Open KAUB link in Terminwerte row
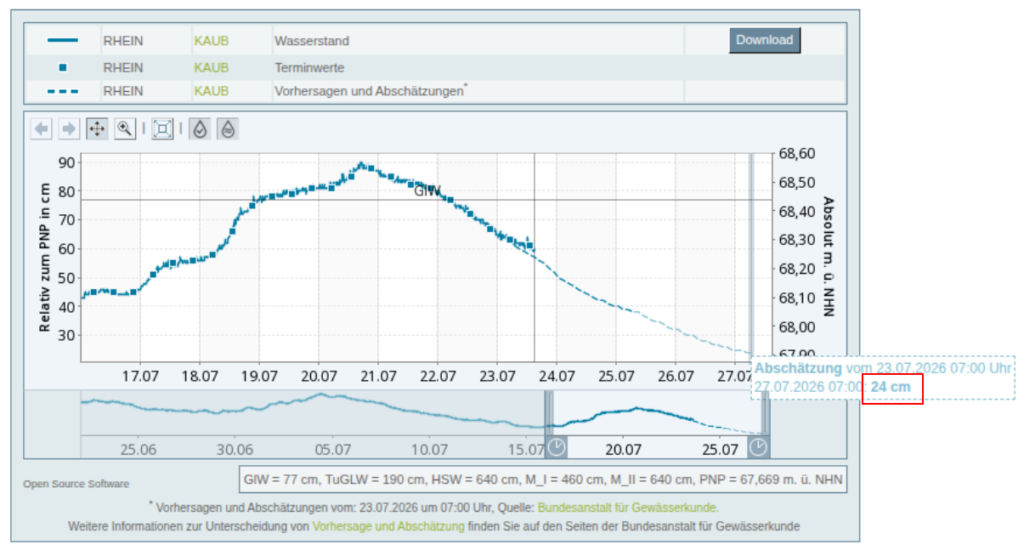The image size is (1024, 556). point(211,67)
